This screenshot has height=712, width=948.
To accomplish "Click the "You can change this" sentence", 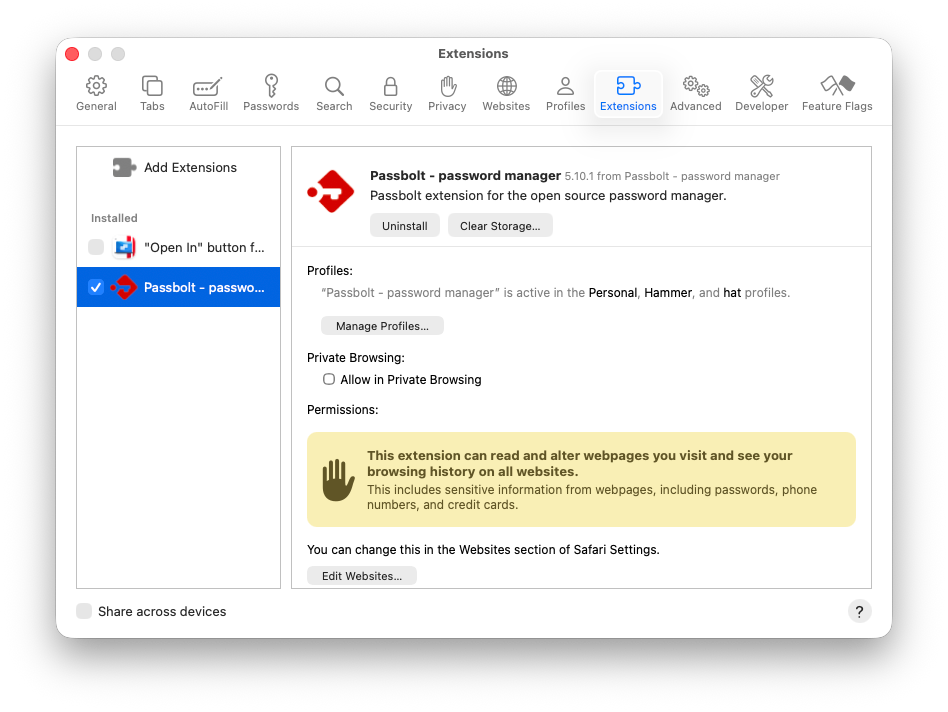I will tap(483, 549).
